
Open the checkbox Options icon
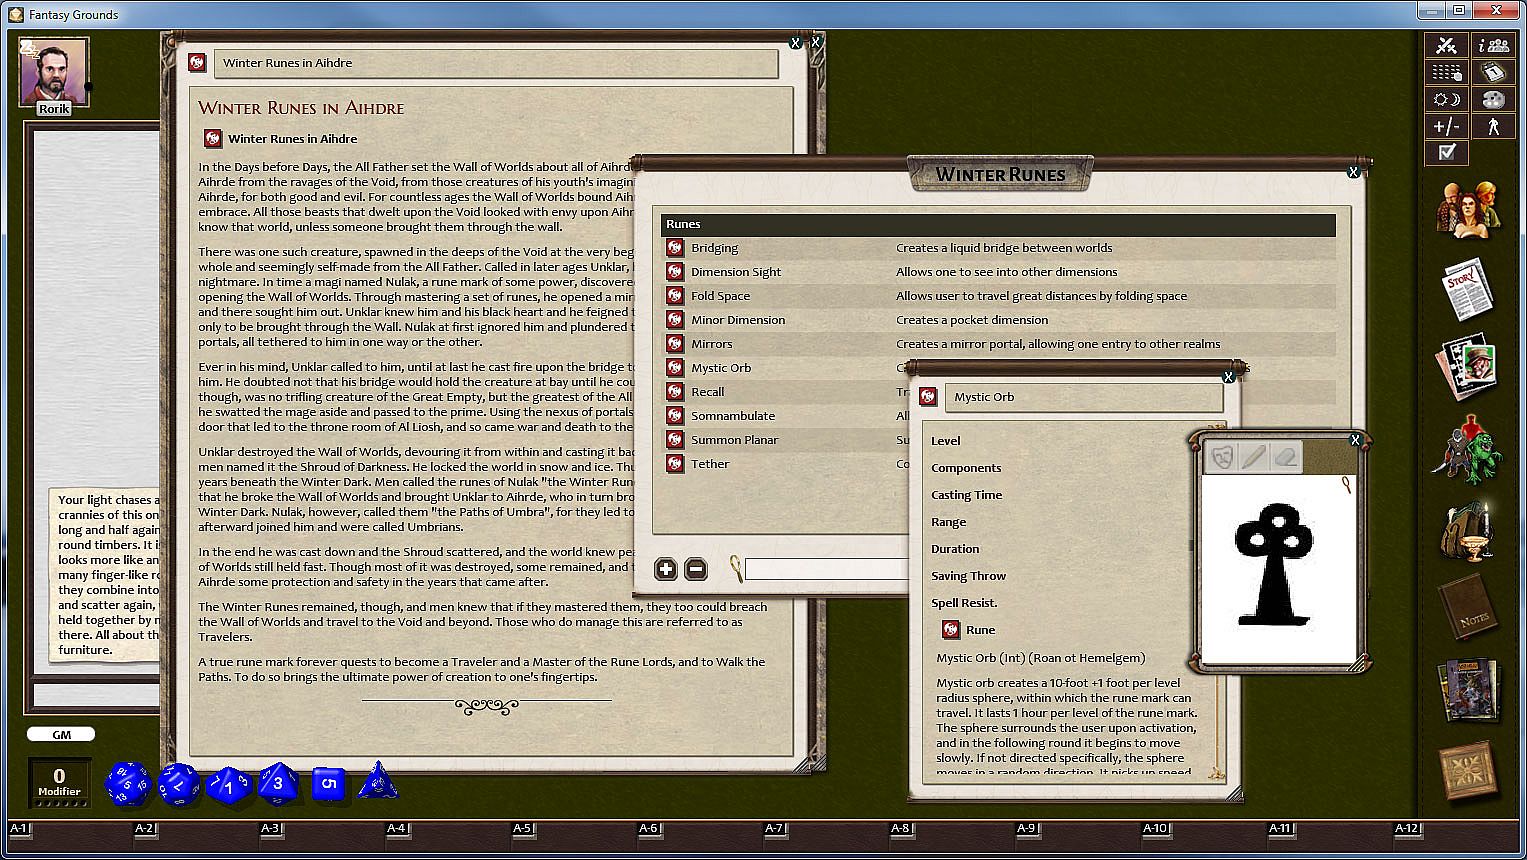1446,153
